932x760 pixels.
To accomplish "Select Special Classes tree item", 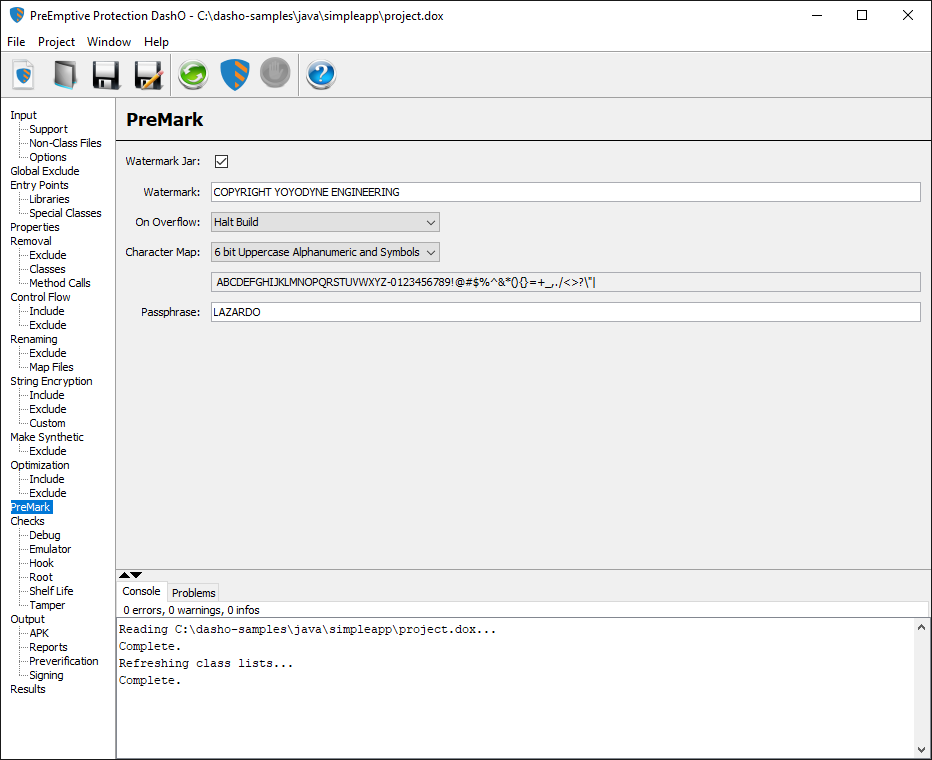I will (x=65, y=213).
